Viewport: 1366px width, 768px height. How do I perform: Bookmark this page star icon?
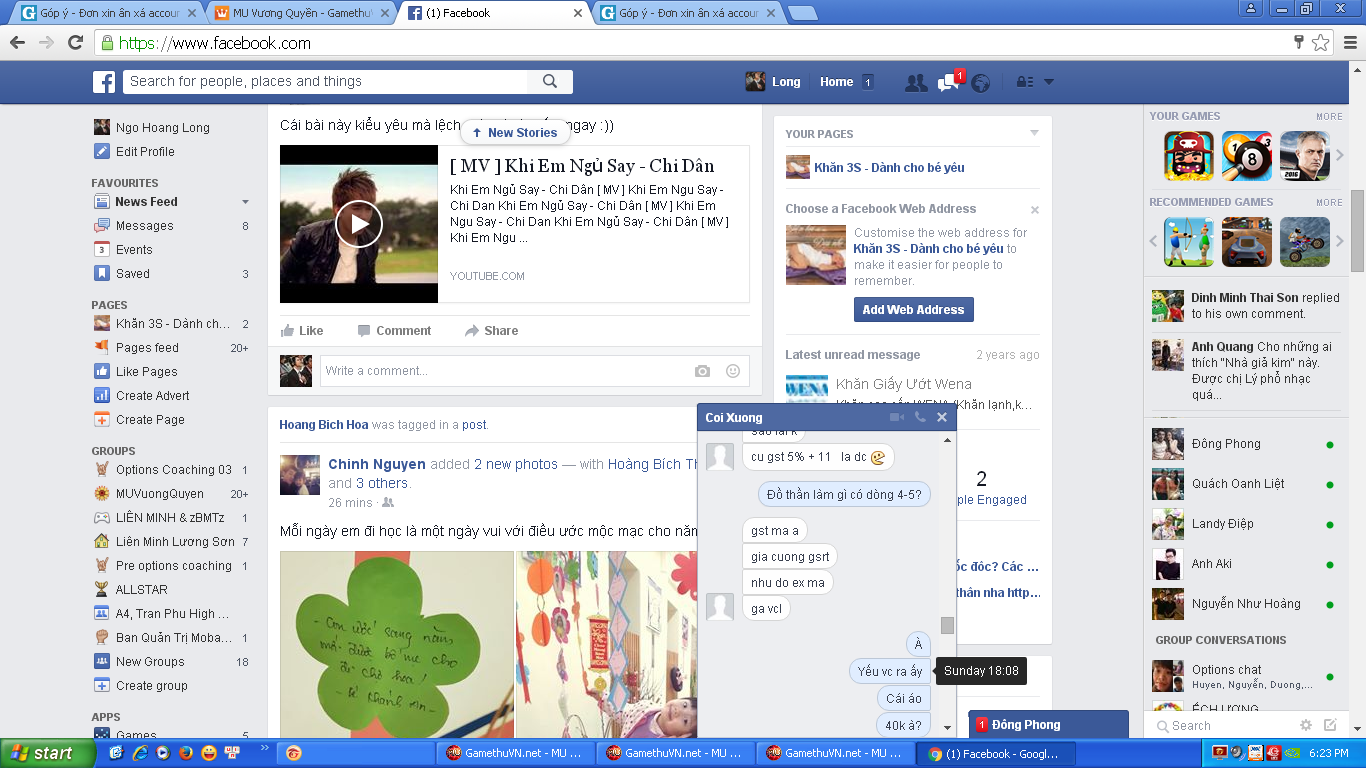1321,43
